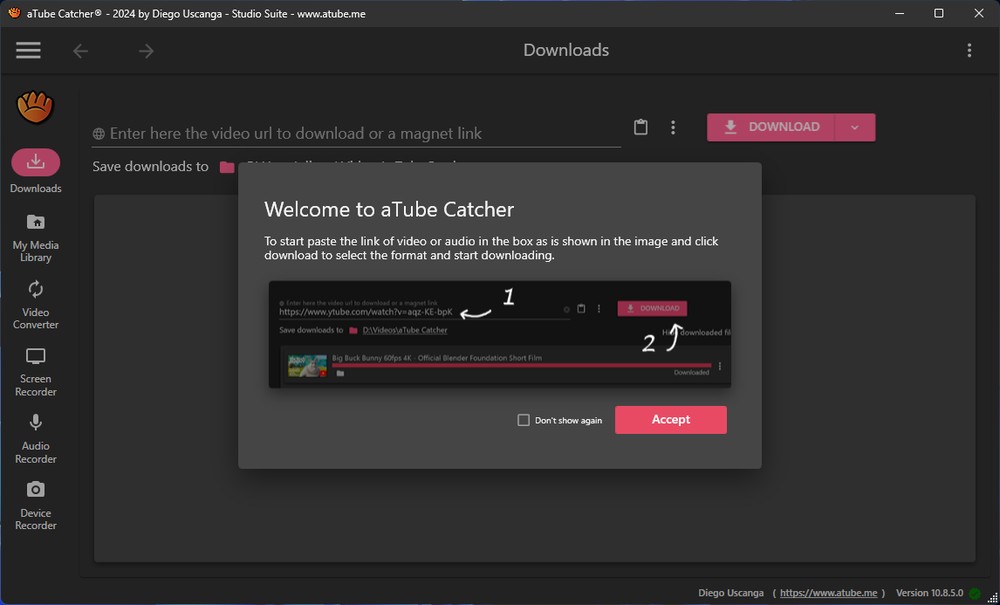Screen dimensions: 1000x605
Task: Paste a URL using the clipboard icon
Action: pyautogui.click(x=641, y=127)
